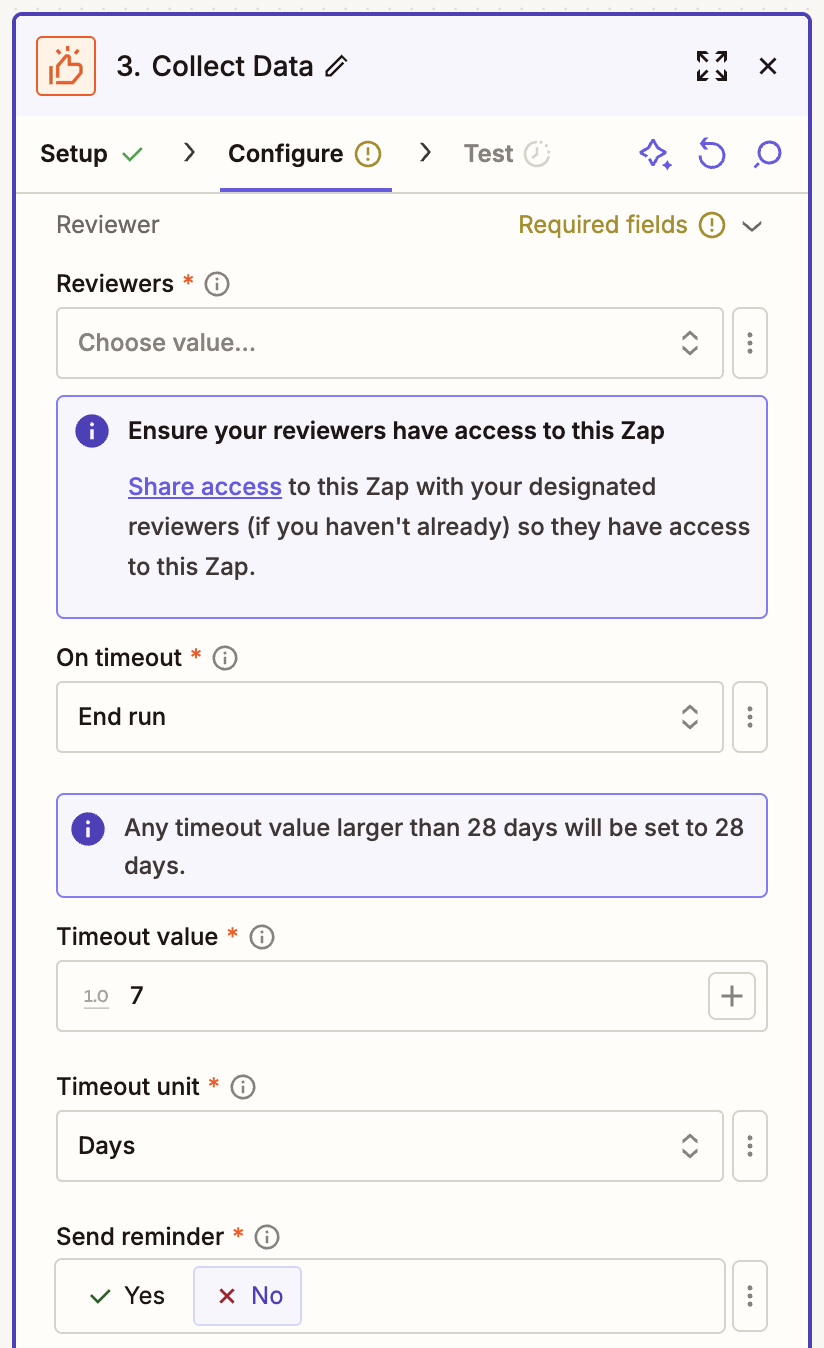Open the AI sparkle assistant icon
This screenshot has height=1348, width=824.
pos(655,154)
